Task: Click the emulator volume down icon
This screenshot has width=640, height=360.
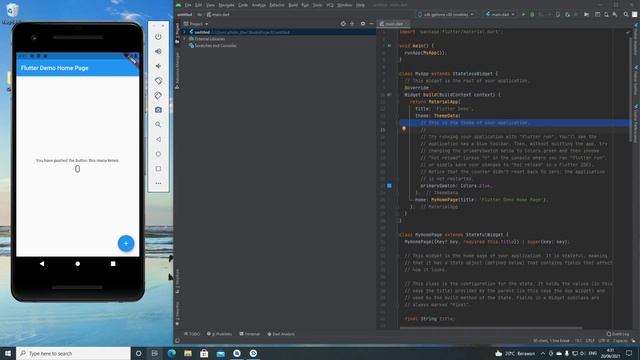Action: (158, 66)
